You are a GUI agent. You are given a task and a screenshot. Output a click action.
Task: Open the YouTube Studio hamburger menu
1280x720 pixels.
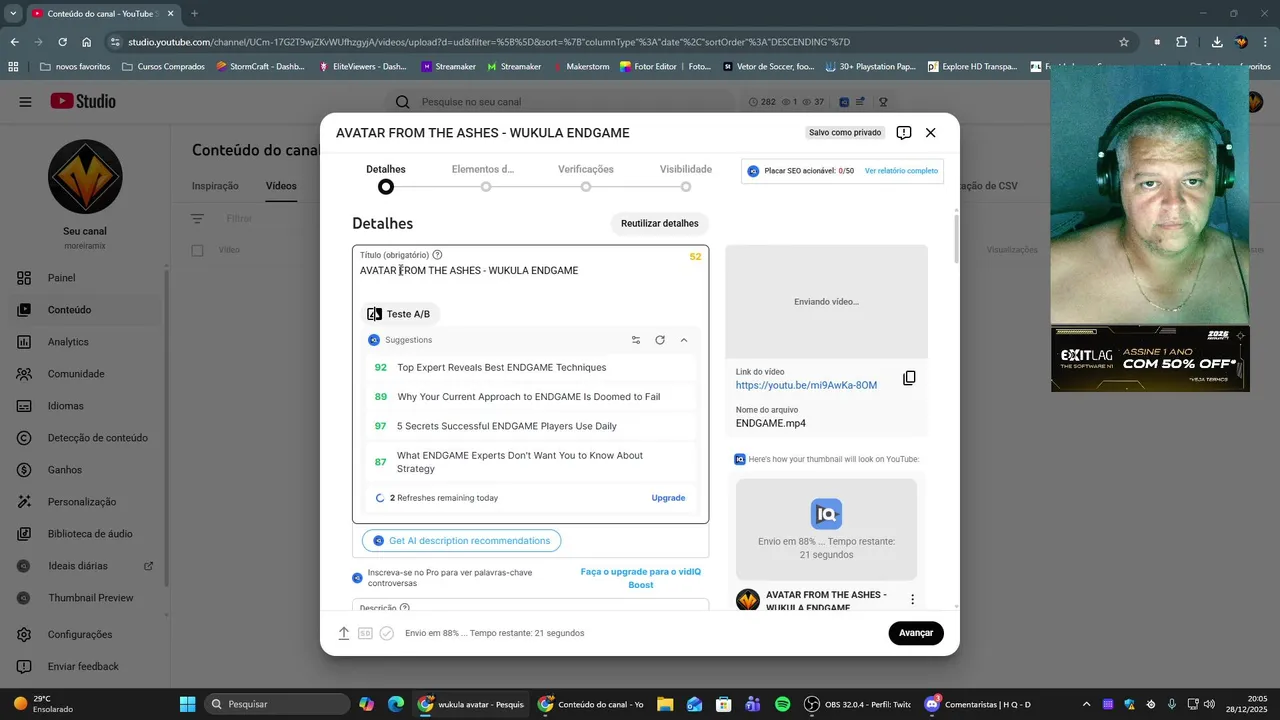point(25,101)
